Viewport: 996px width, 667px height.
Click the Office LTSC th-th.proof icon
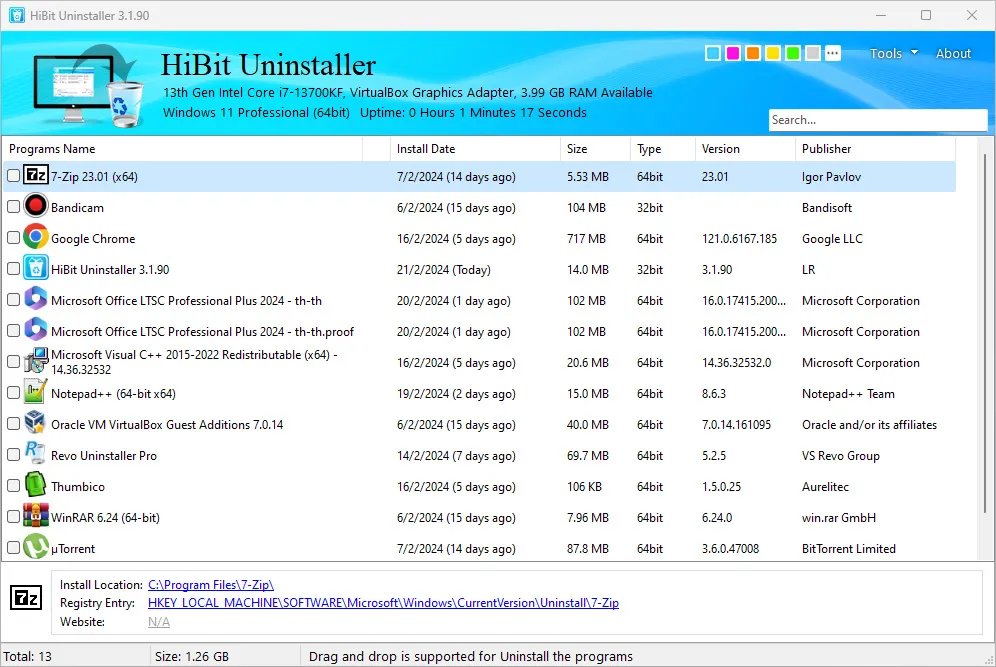click(x=36, y=330)
